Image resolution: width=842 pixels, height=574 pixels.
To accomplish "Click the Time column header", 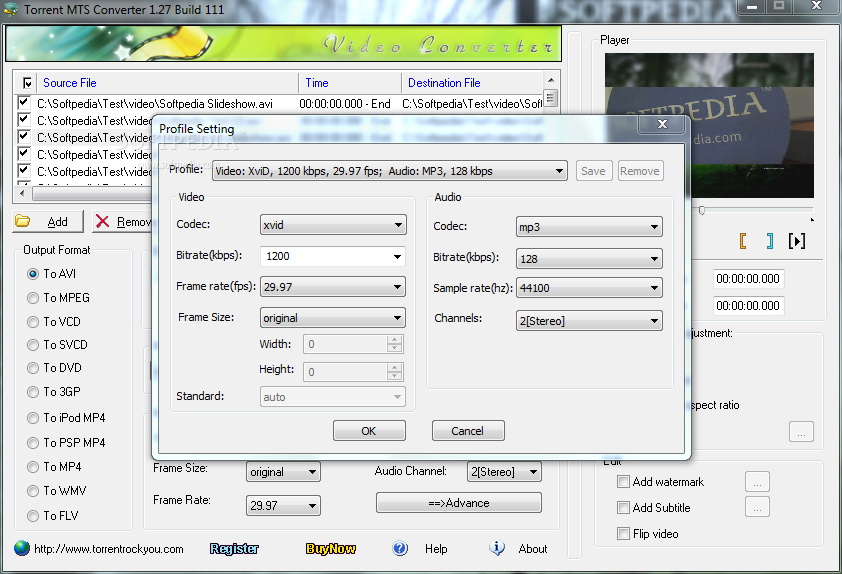I will (x=350, y=83).
